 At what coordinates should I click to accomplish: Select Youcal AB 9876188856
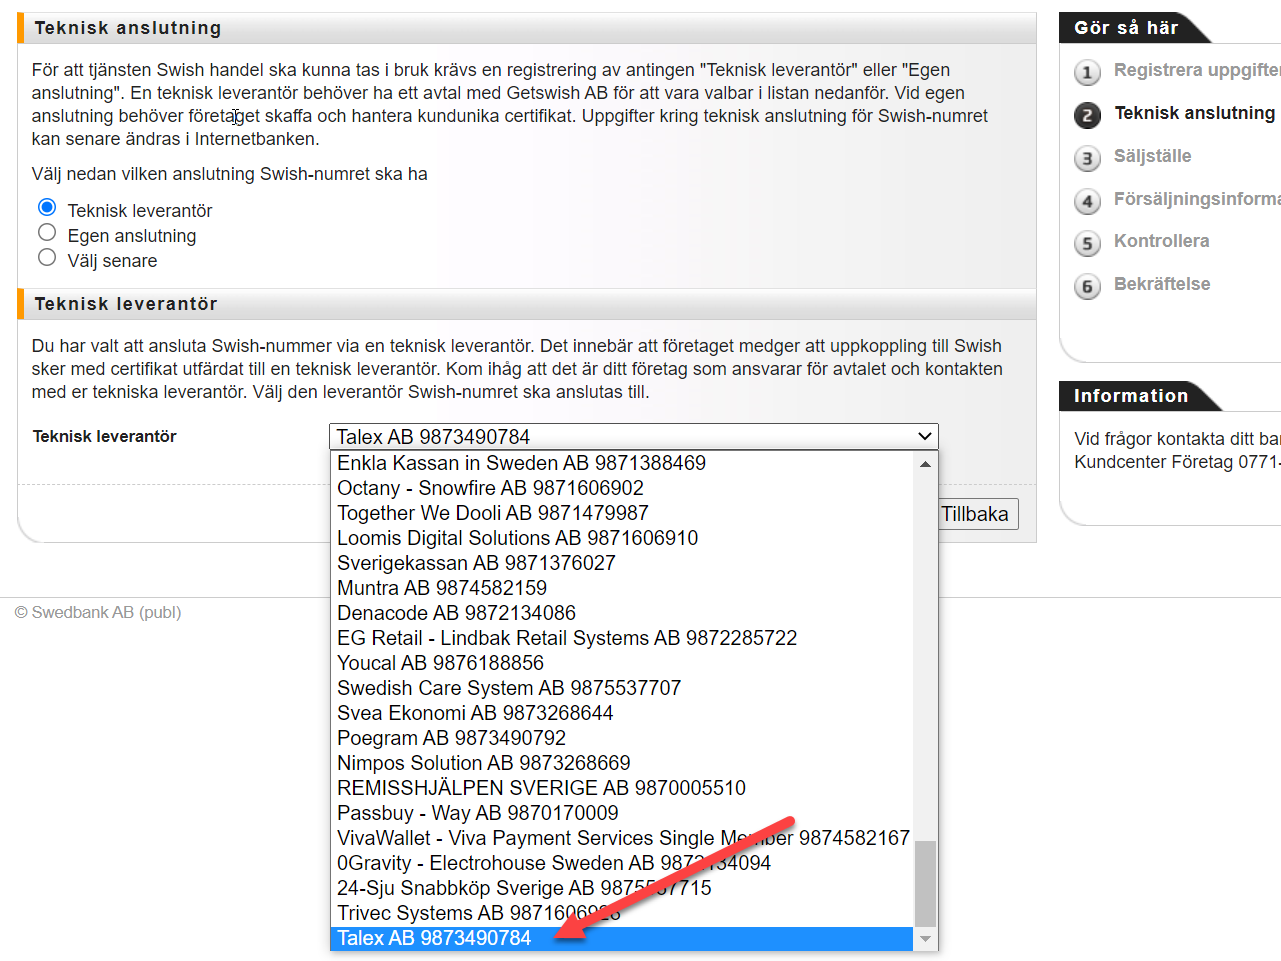point(621,663)
